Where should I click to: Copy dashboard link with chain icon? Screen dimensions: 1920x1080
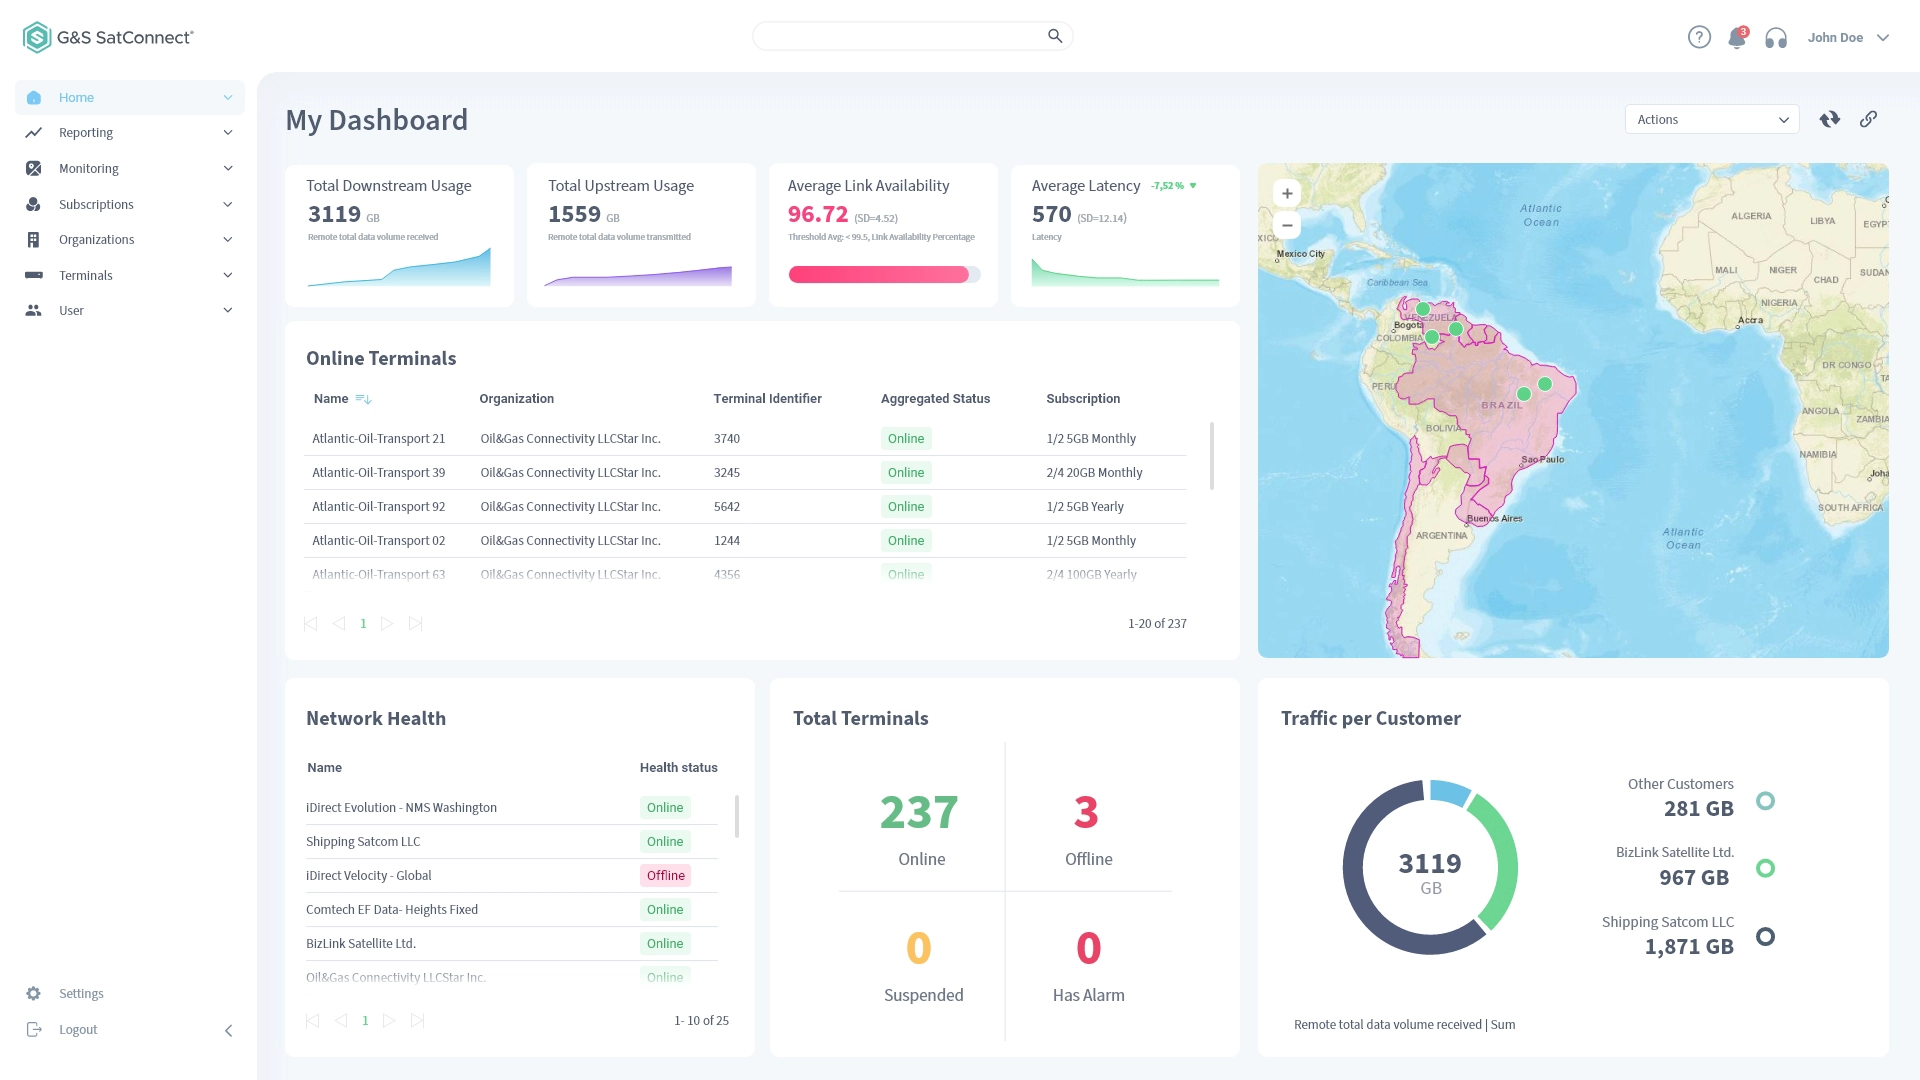[1868, 119]
